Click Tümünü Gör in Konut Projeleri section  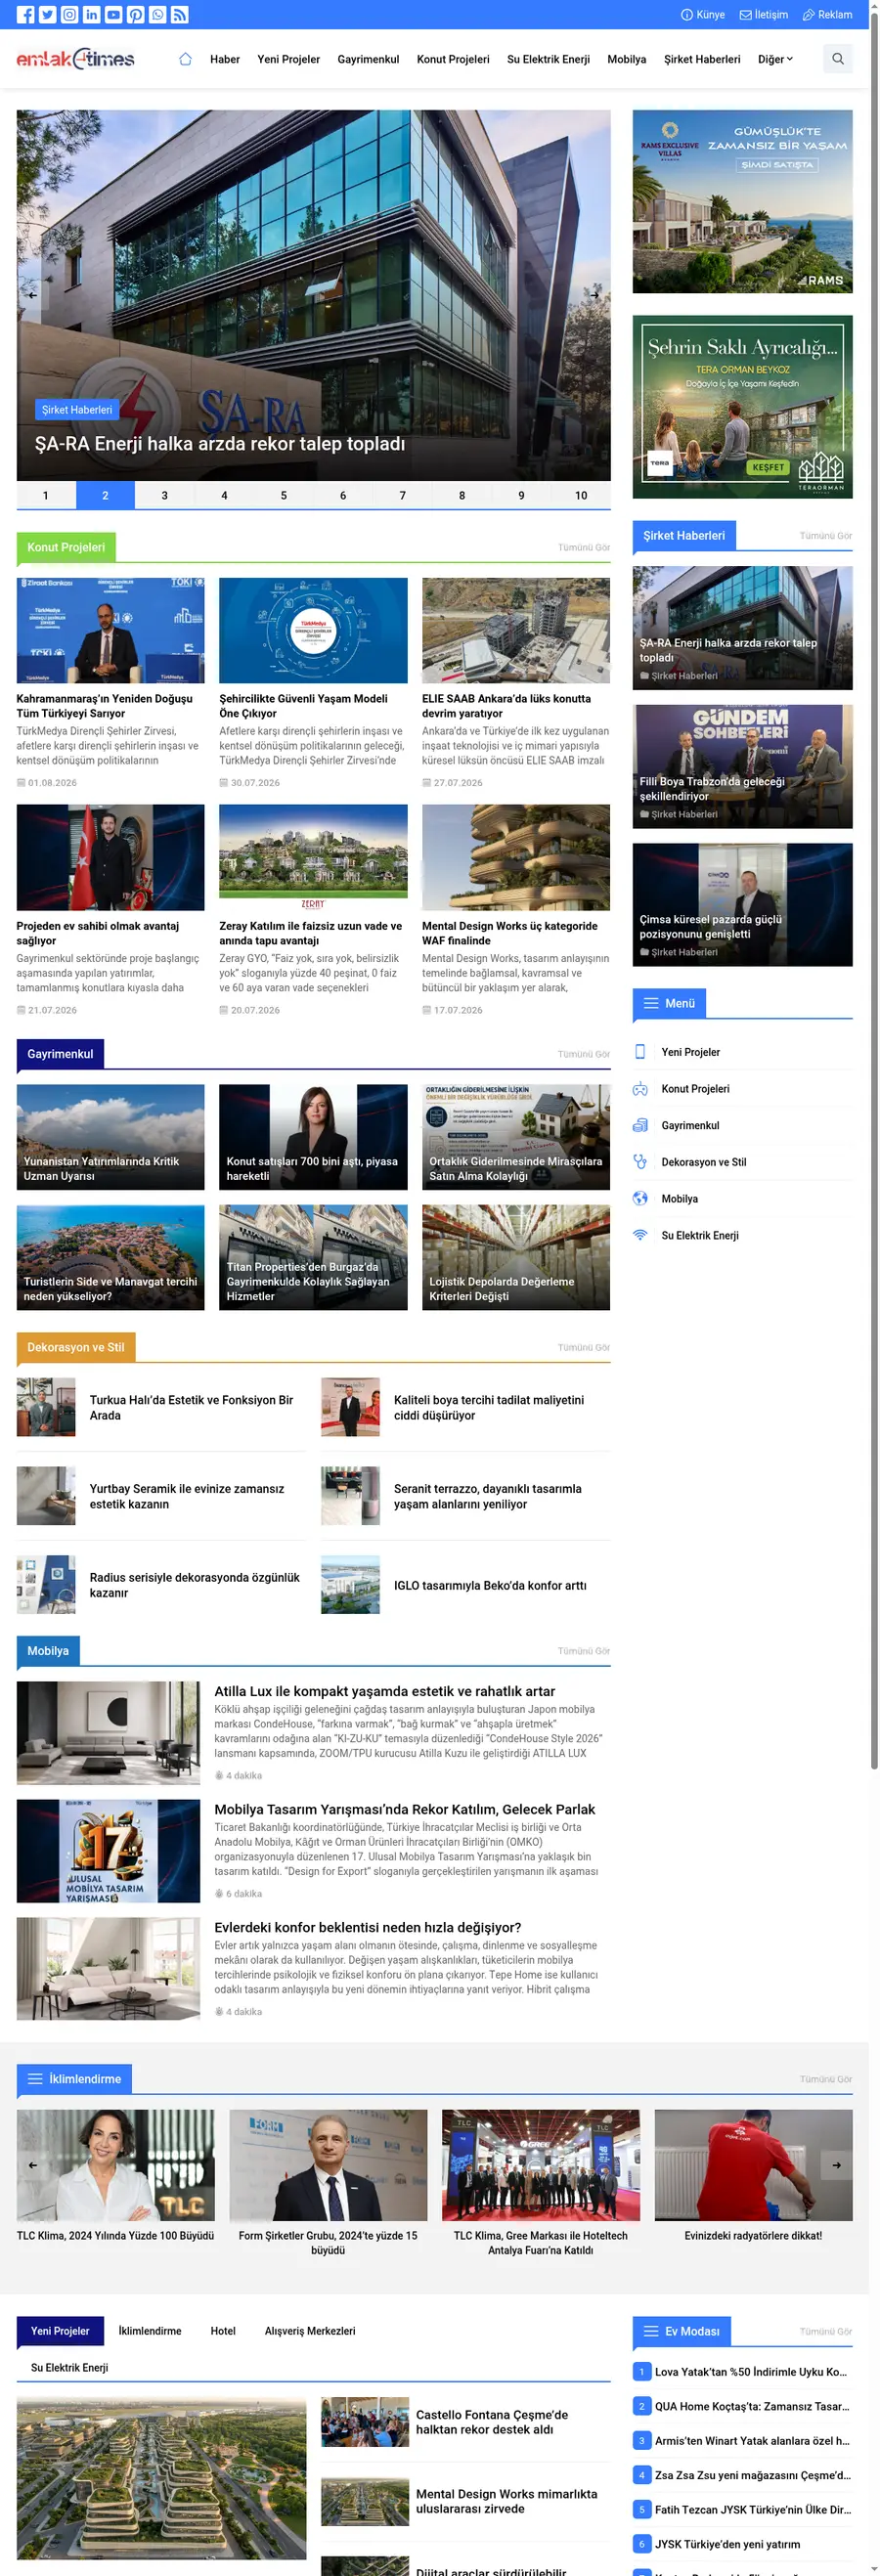point(584,547)
